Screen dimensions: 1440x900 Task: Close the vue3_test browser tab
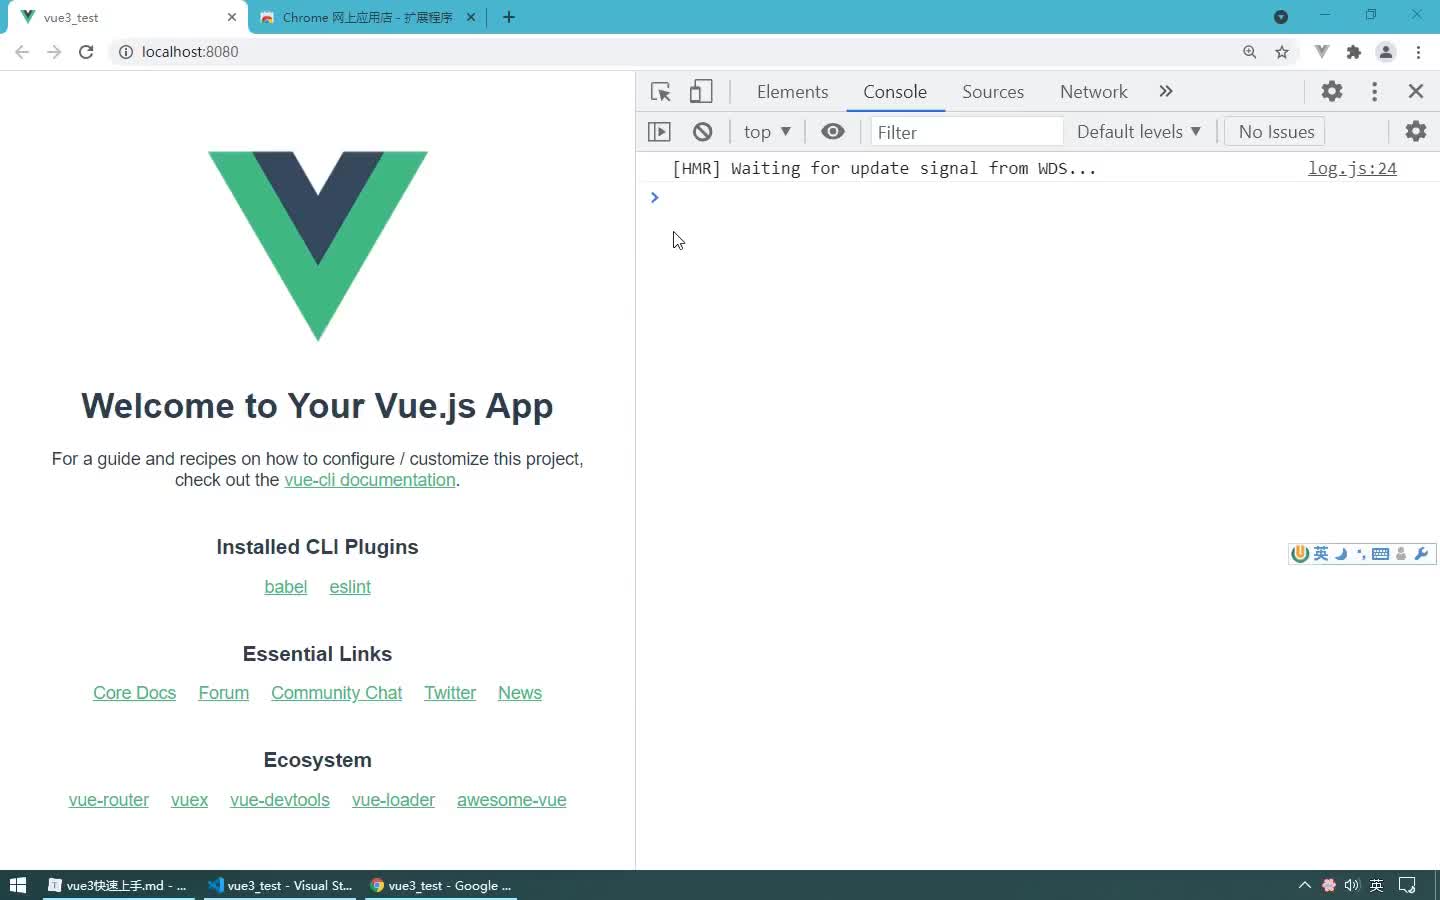pos(231,17)
